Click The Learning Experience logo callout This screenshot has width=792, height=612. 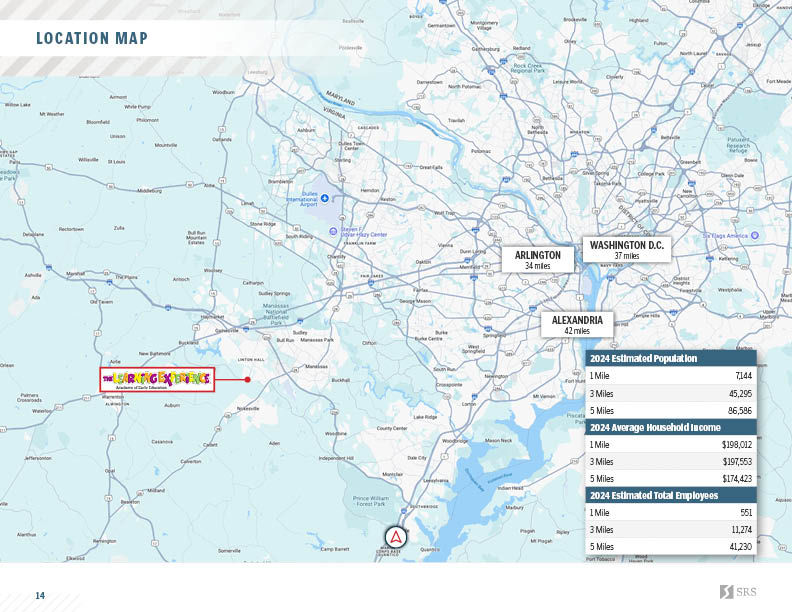157,380
